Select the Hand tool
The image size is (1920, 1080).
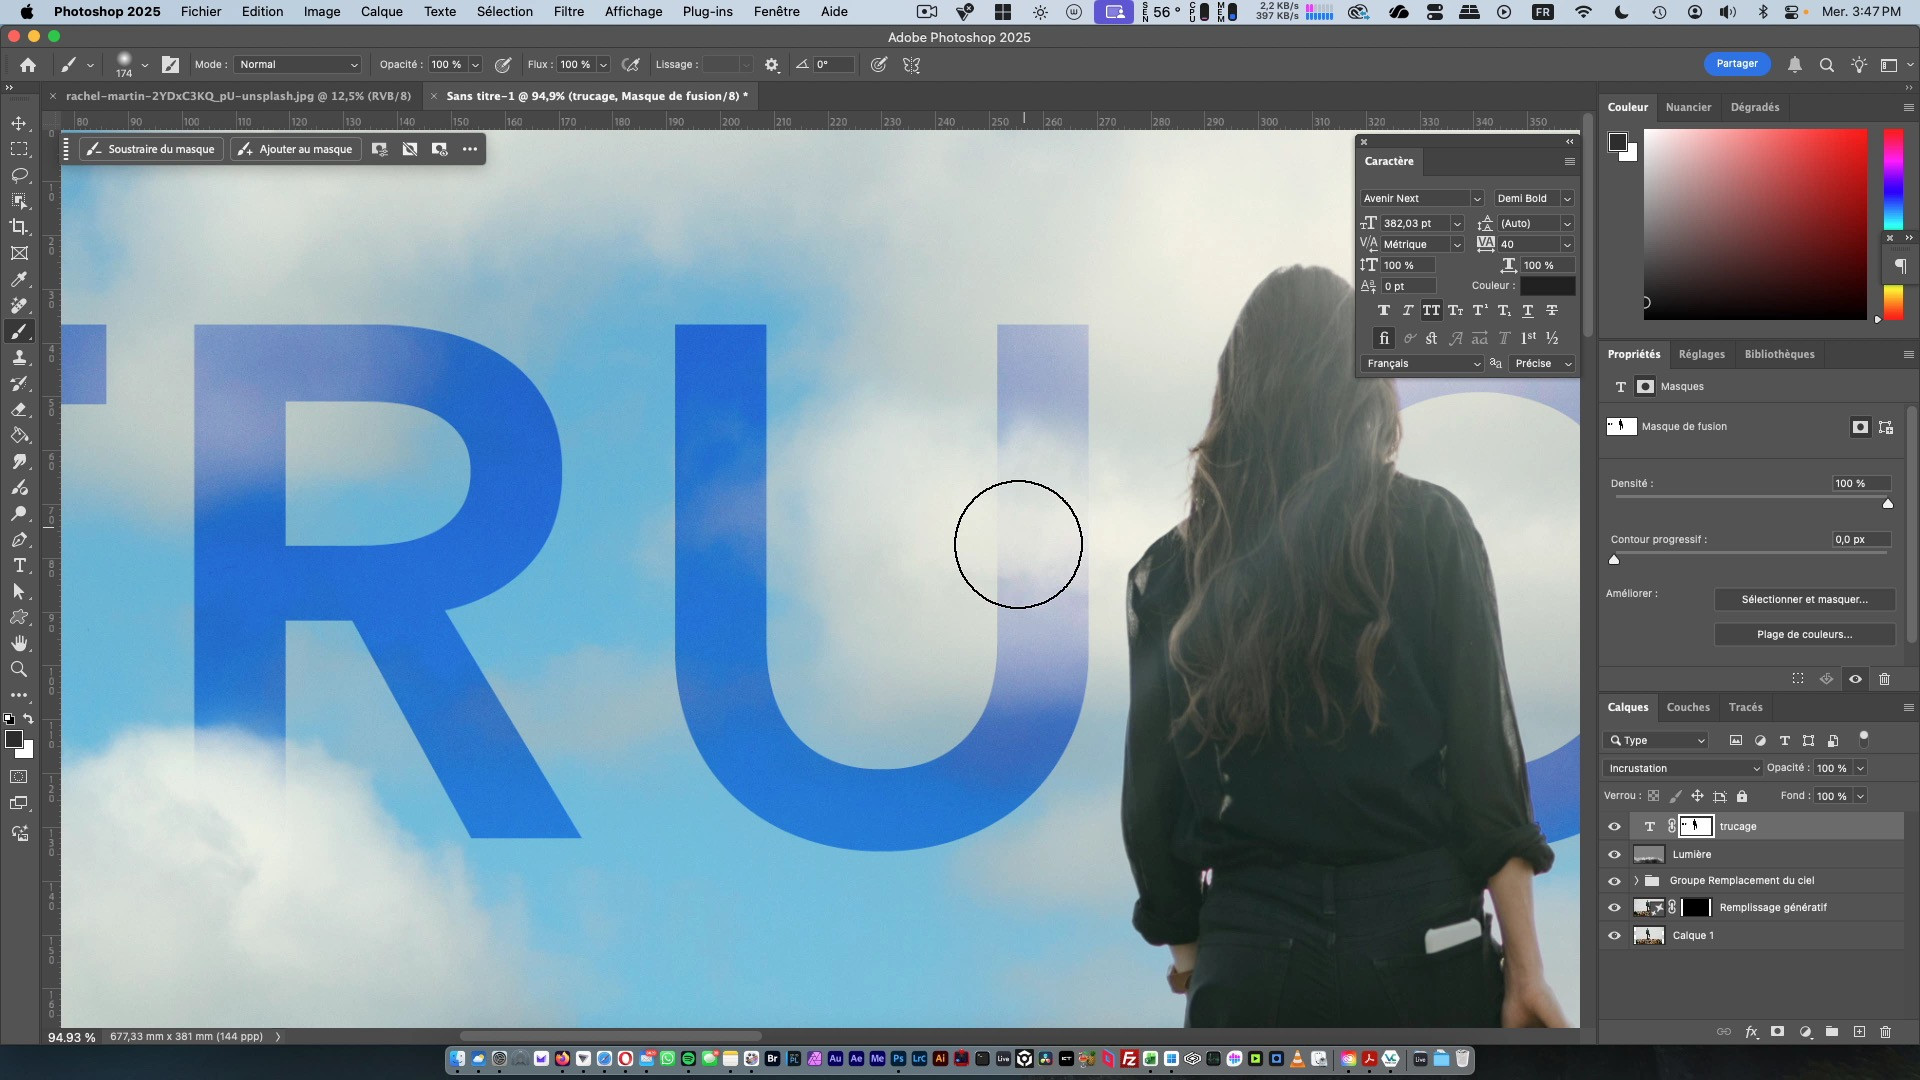pos(19,643)
